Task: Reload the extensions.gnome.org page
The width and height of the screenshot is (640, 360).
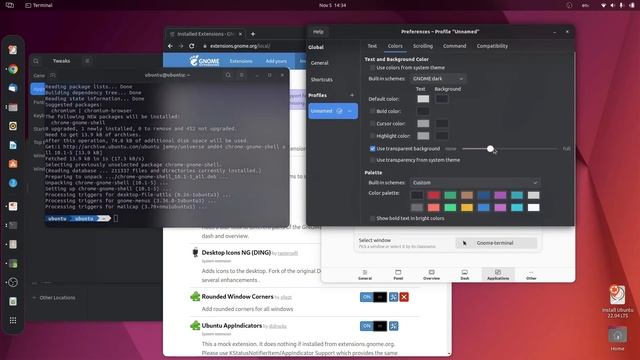Action: pos(191,46)
